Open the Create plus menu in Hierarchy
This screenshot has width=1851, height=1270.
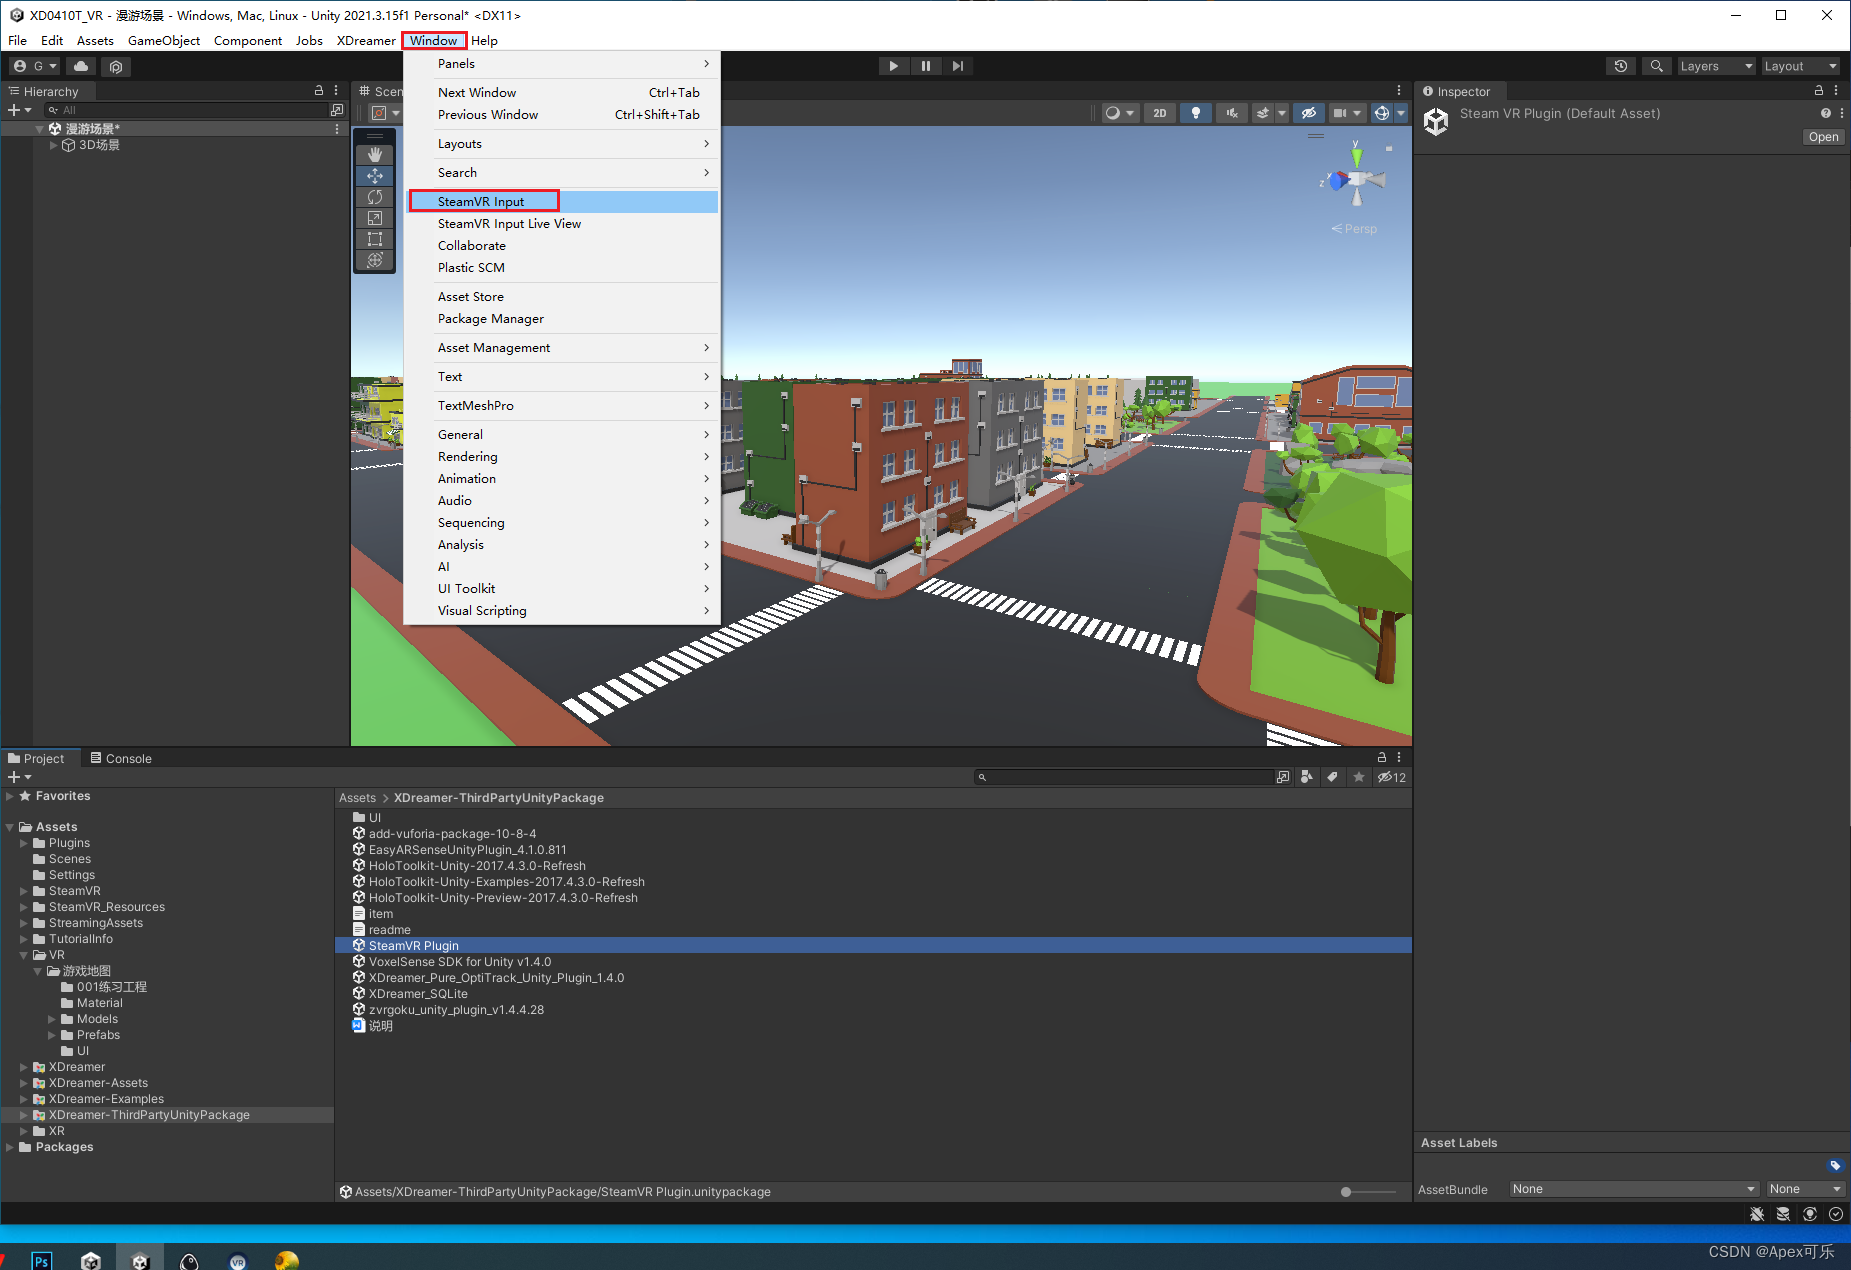pos(19,110)
